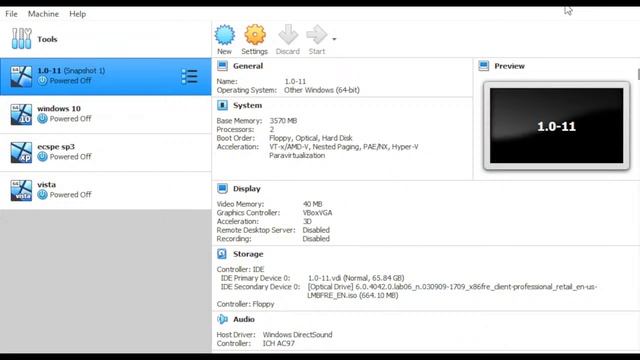Click the IDE Primary Device 1.0-11.vdi entry
The image size is (640, 360).
[x=356, y=278]
